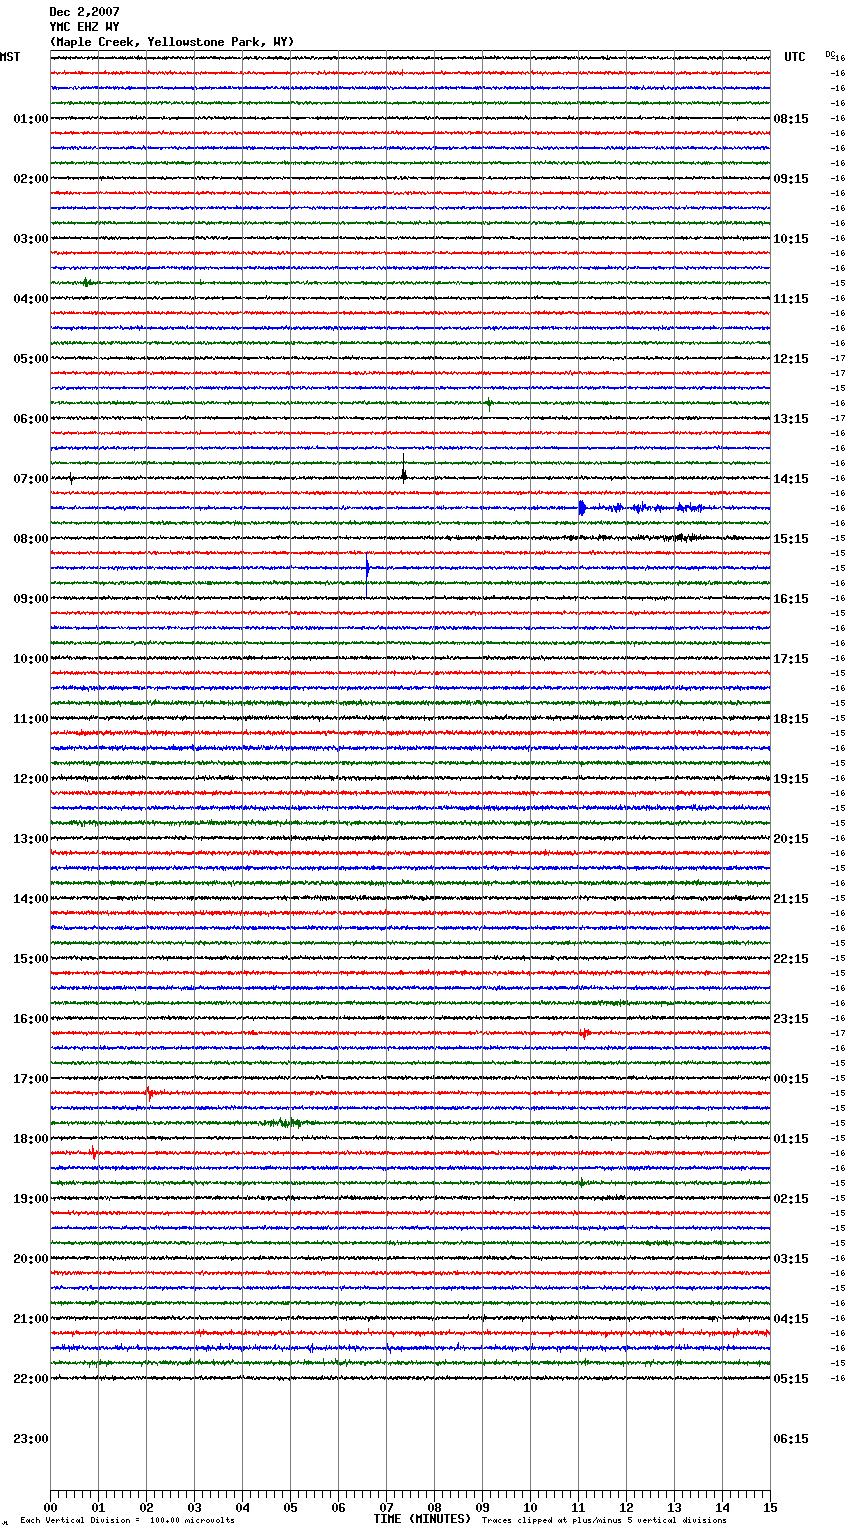
Task: Click the "Each Vertical Division = 100.00 microvolts" note
Action: 128,1520
